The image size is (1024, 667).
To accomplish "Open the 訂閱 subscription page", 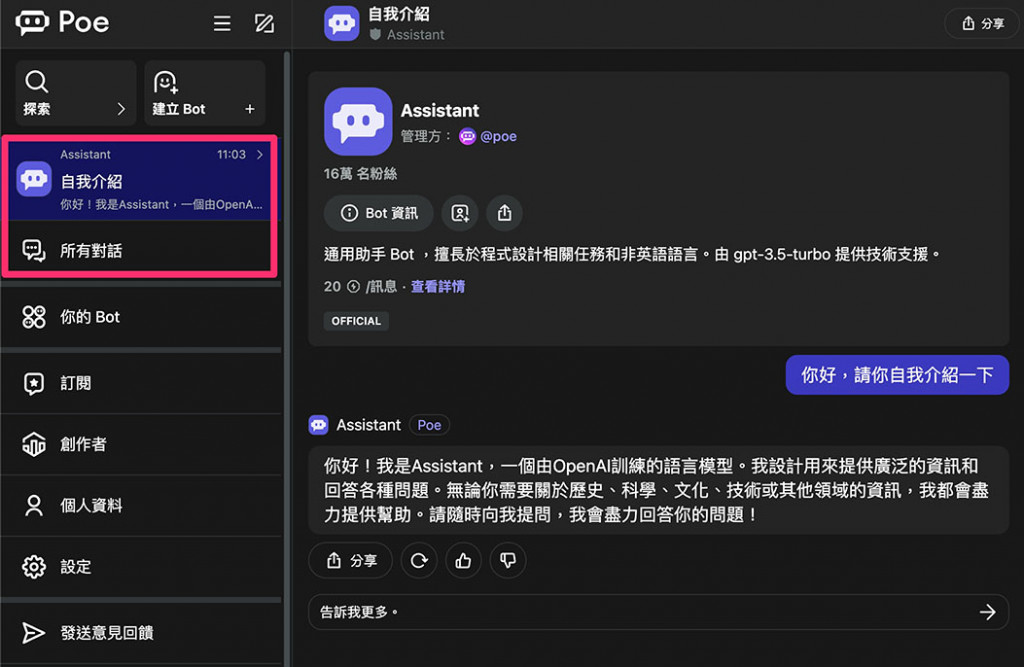I will 141,383.
